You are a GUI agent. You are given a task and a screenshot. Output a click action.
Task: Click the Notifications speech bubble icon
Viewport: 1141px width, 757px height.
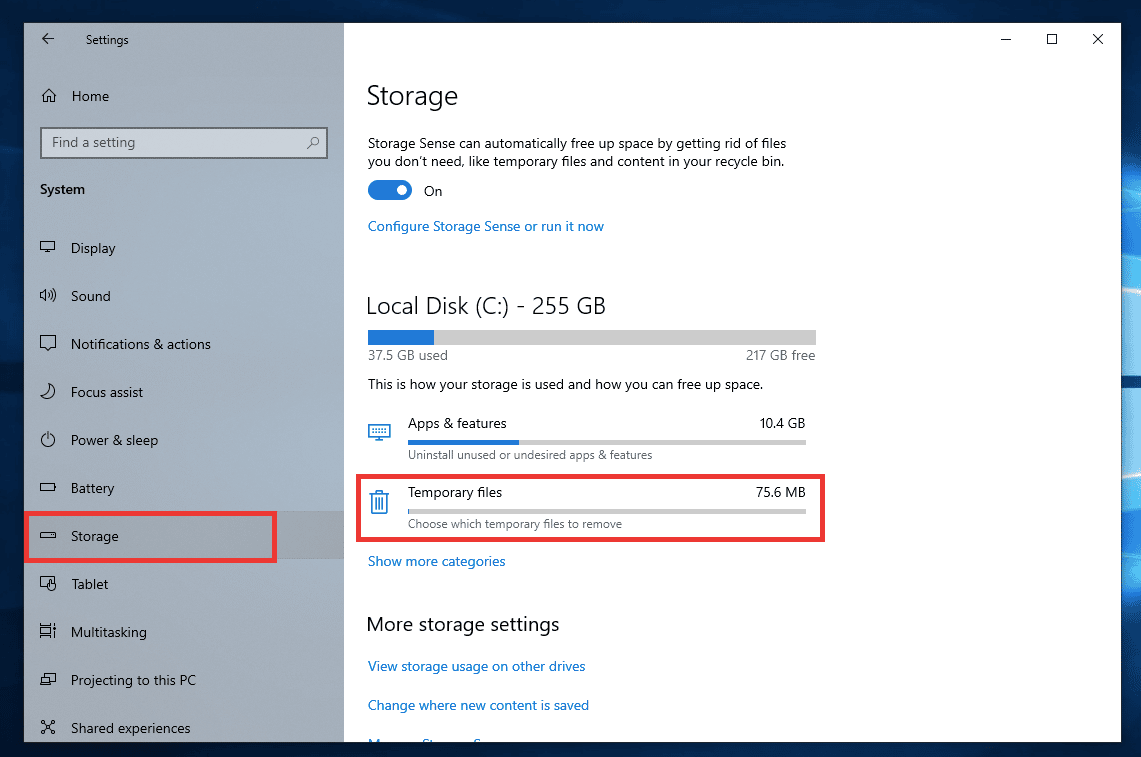(x=48, y=344)
